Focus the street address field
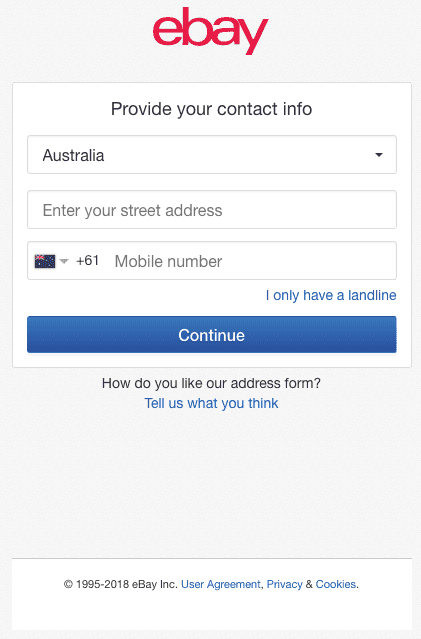 tap(212, 209)
